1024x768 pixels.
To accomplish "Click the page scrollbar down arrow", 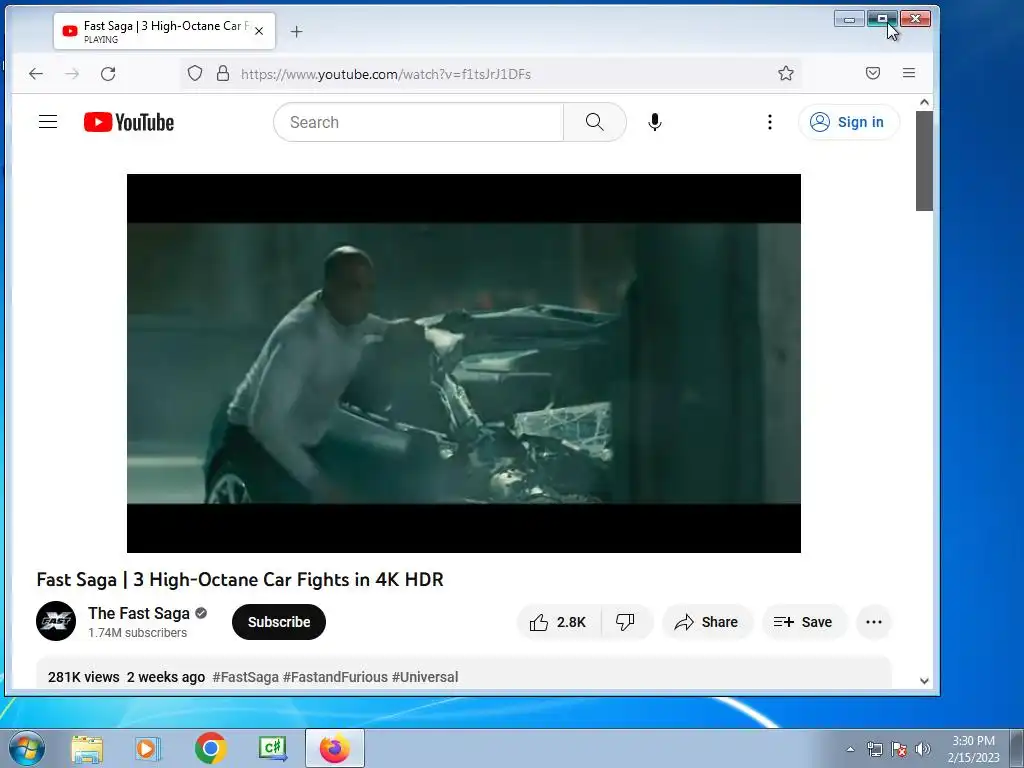I will coord(924,680).
